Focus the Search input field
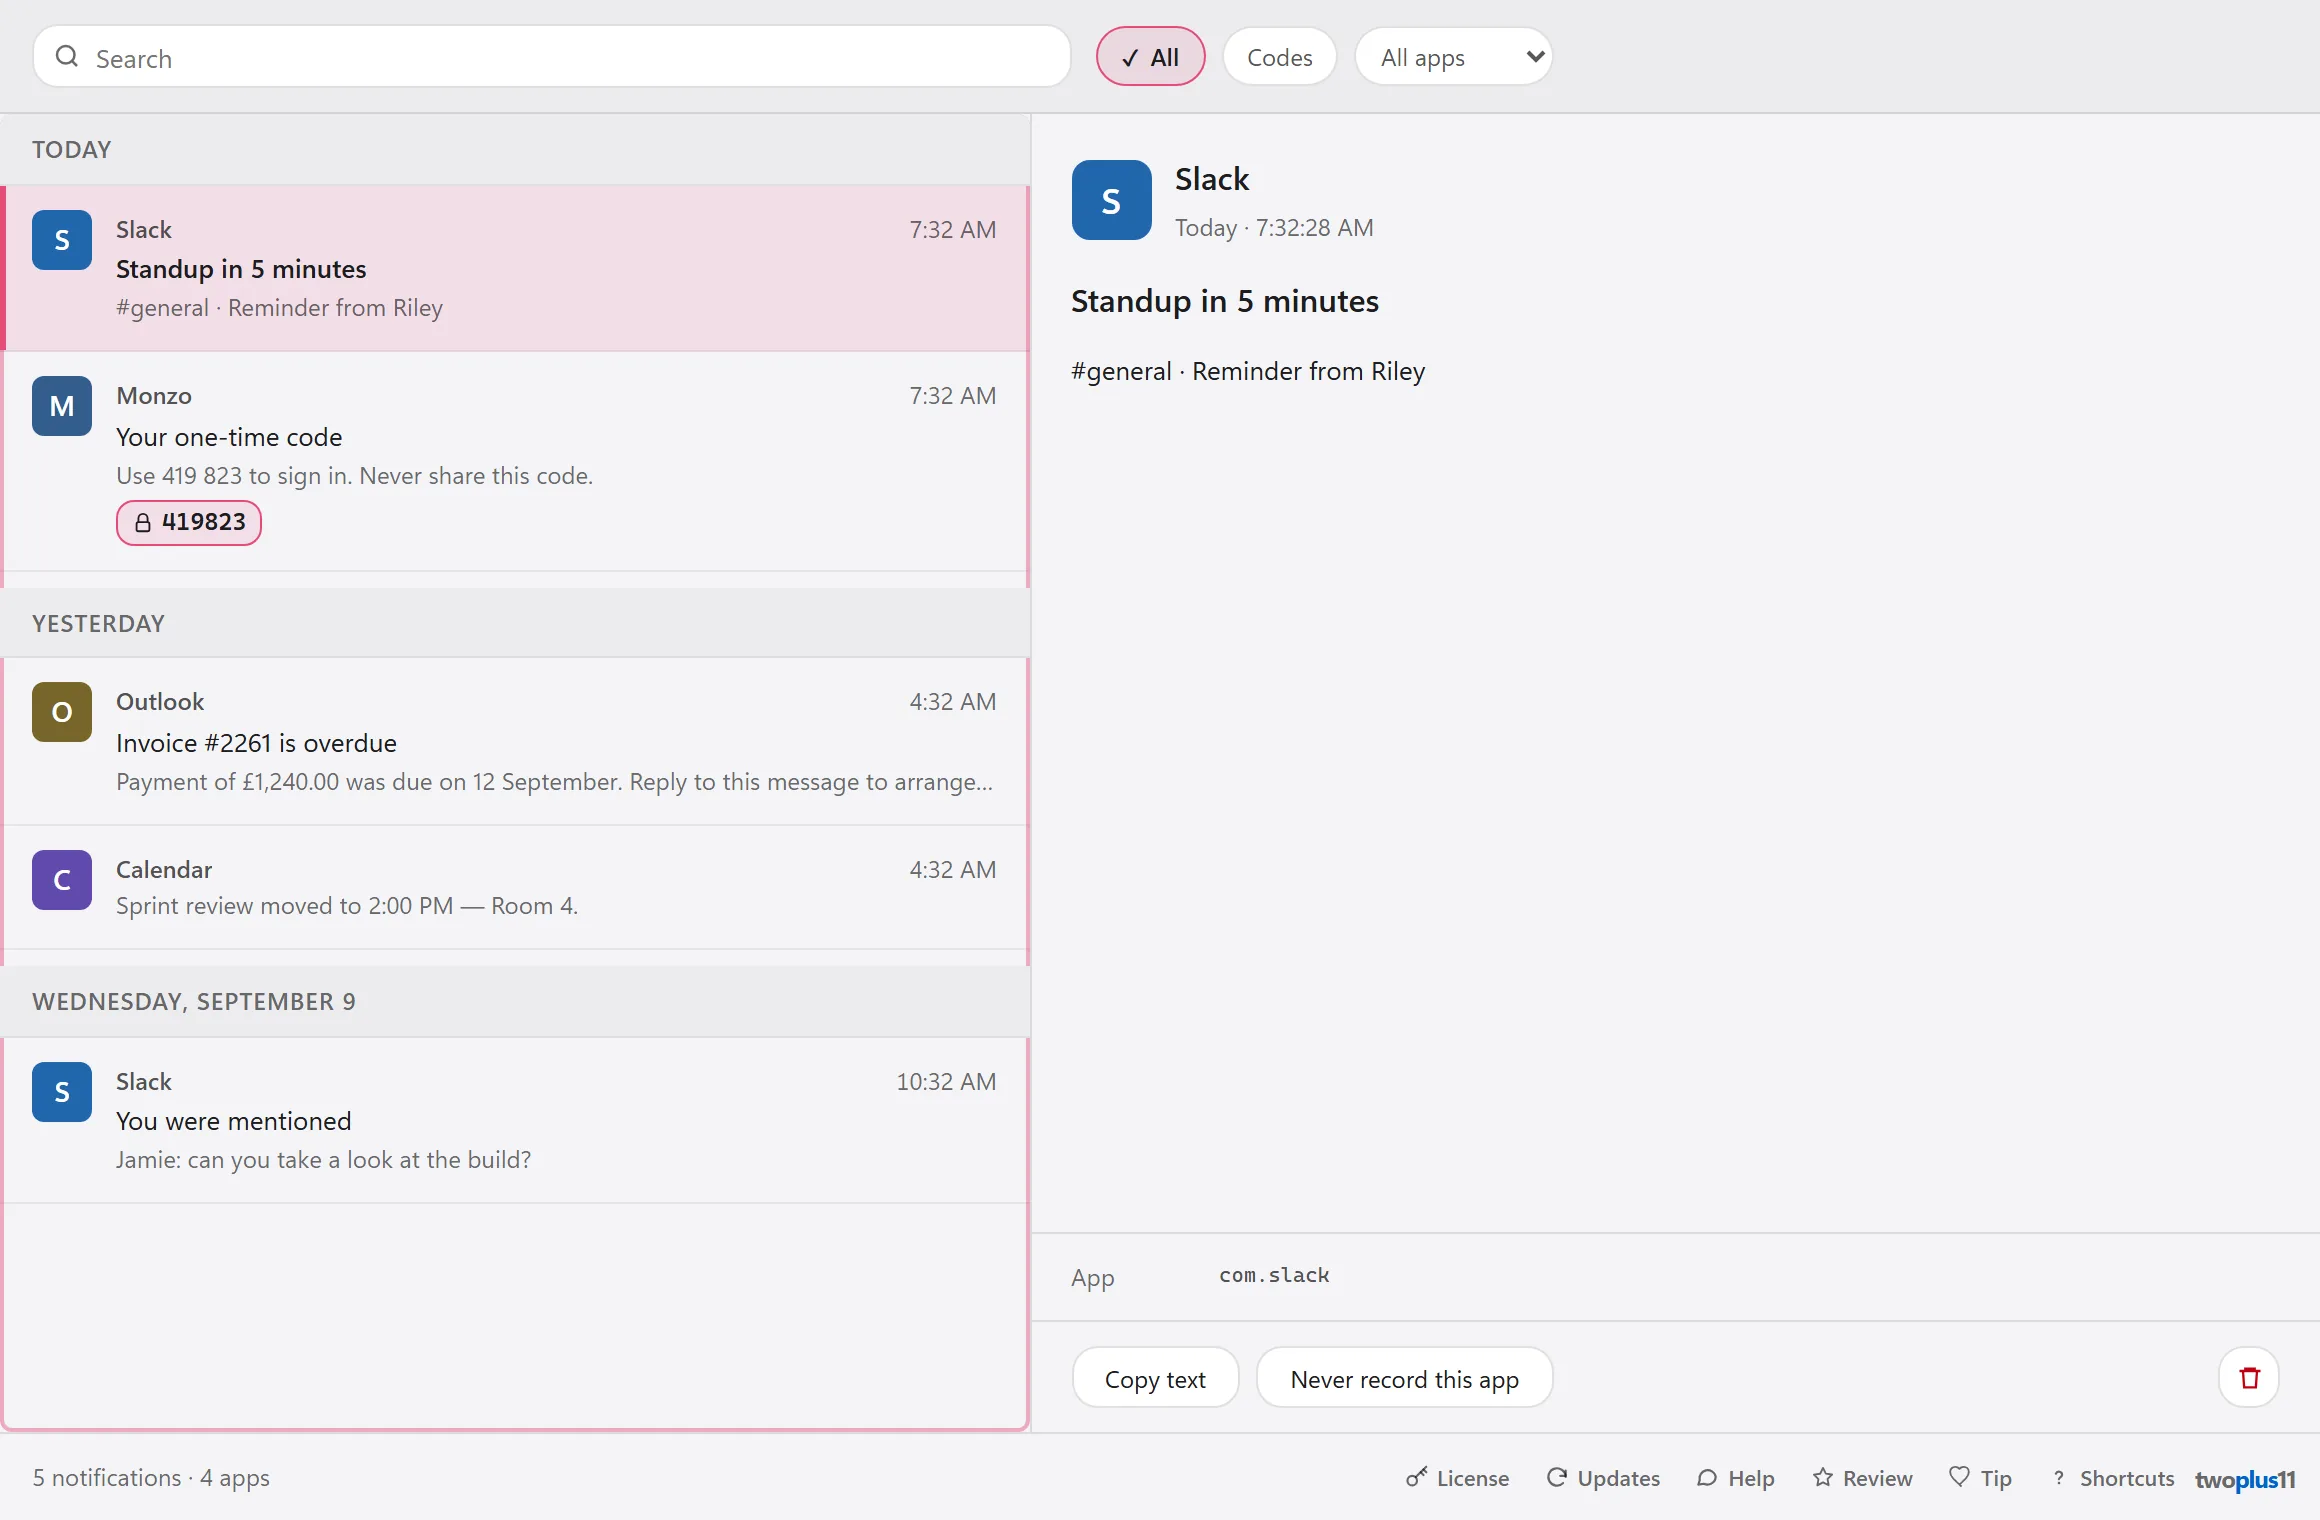The image size is (2320, 1520). pyautogui.click(x=552, y=57)
